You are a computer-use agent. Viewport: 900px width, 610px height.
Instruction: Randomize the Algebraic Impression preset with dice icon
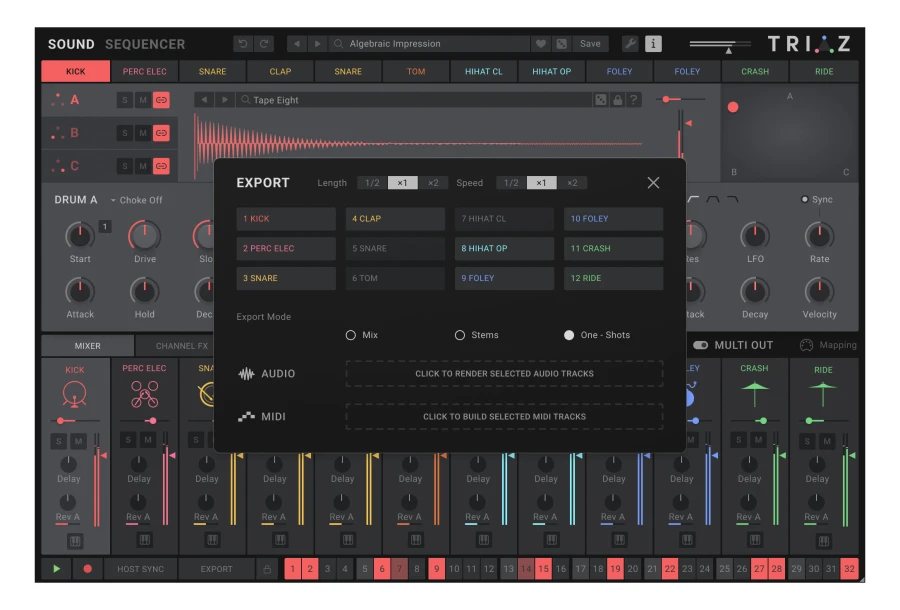click(x=561, y=44)
